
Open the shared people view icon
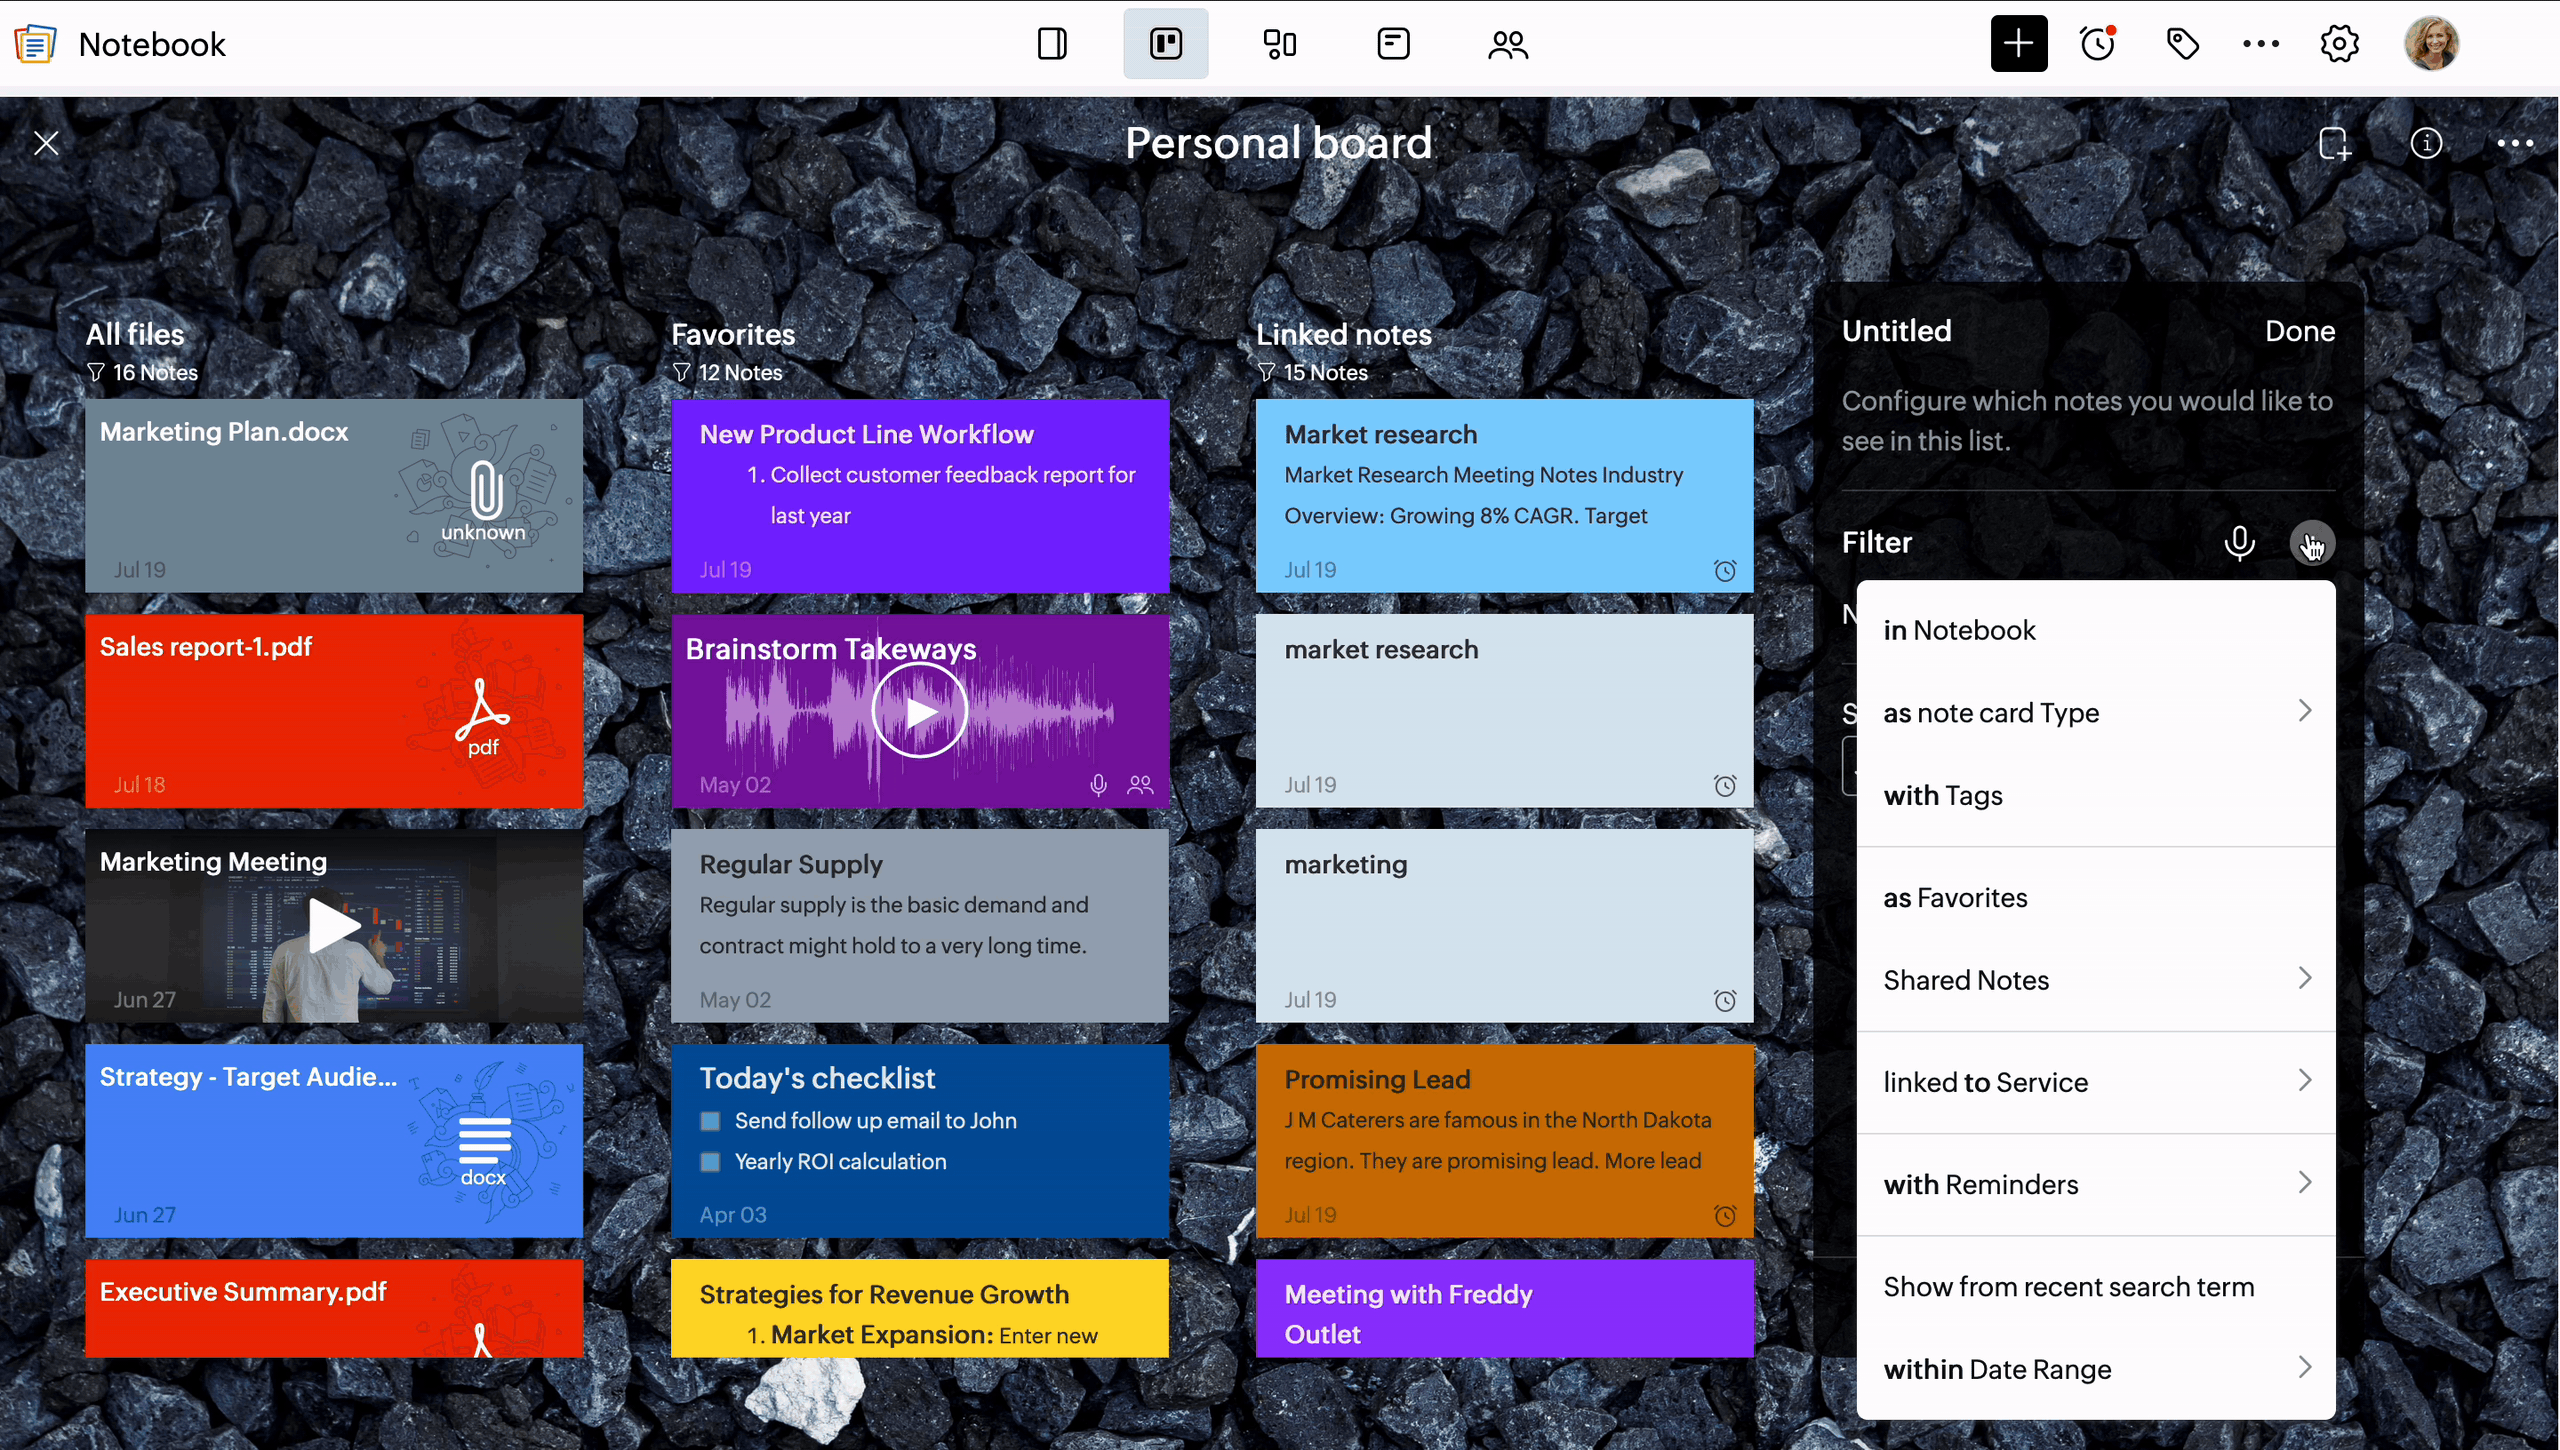pyautogui.click(x=1507, y=44)
